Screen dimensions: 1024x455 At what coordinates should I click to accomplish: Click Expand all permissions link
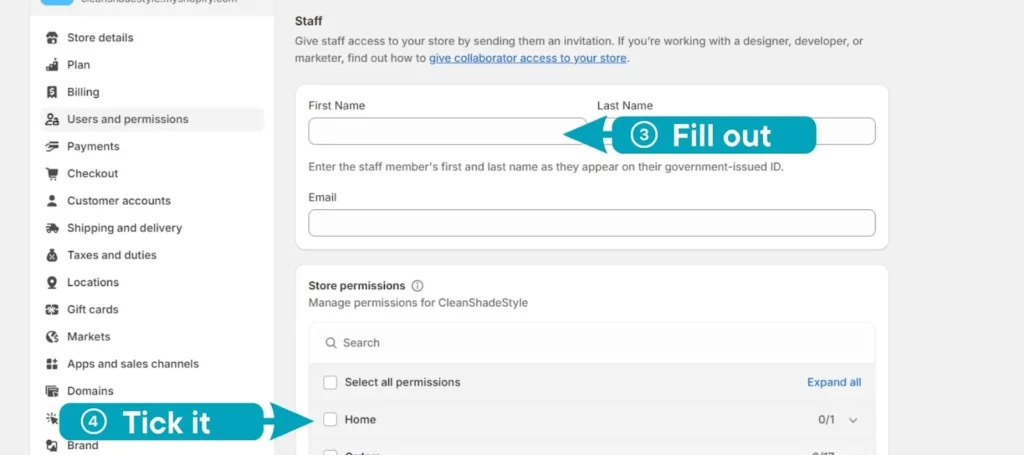click(834, 383)
